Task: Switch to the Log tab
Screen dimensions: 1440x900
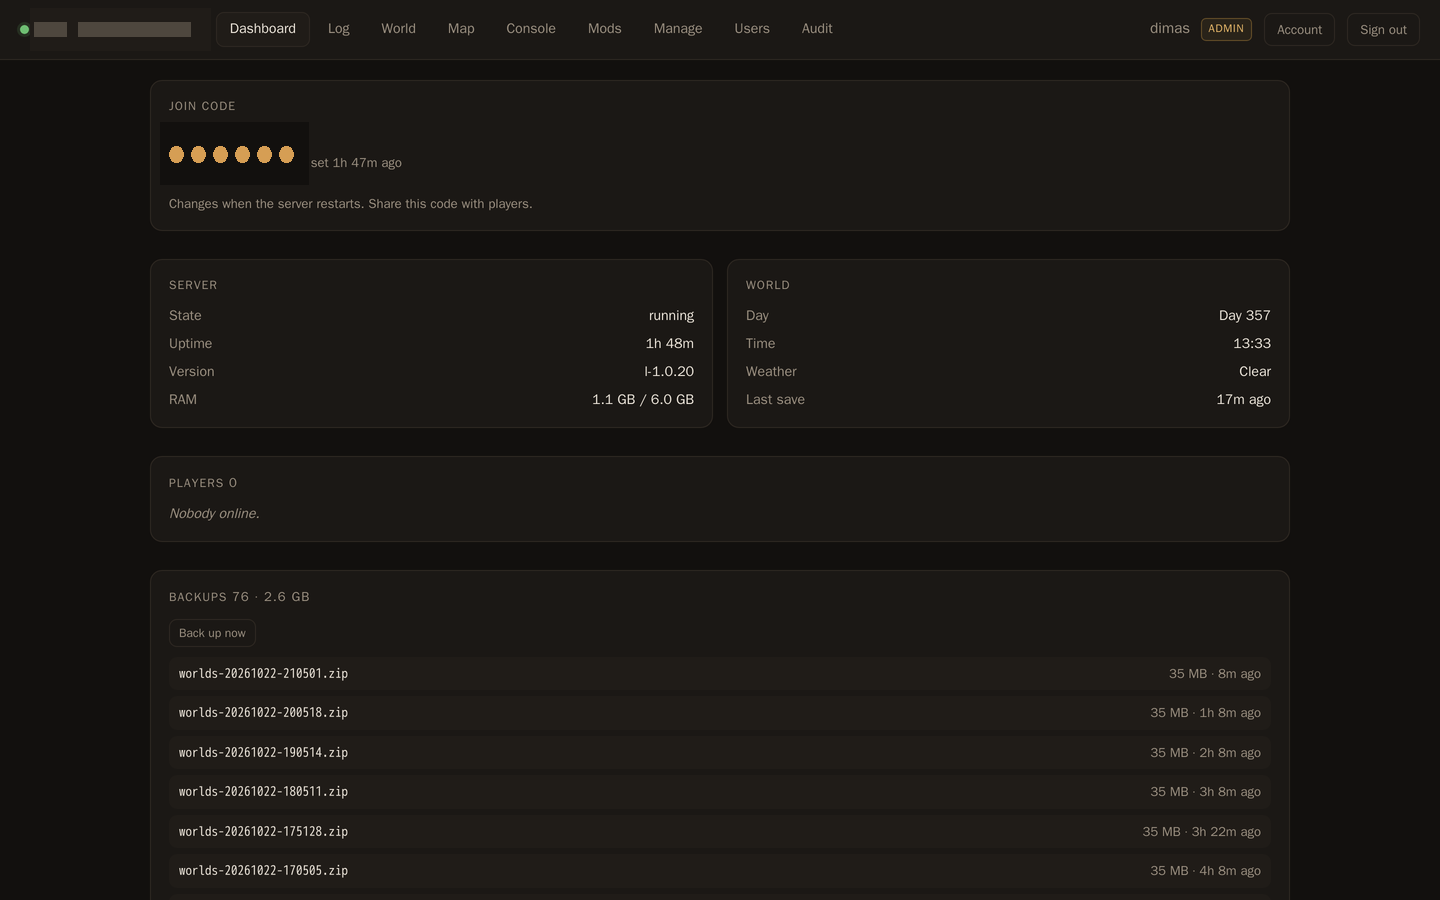Action: click(339, 29)
